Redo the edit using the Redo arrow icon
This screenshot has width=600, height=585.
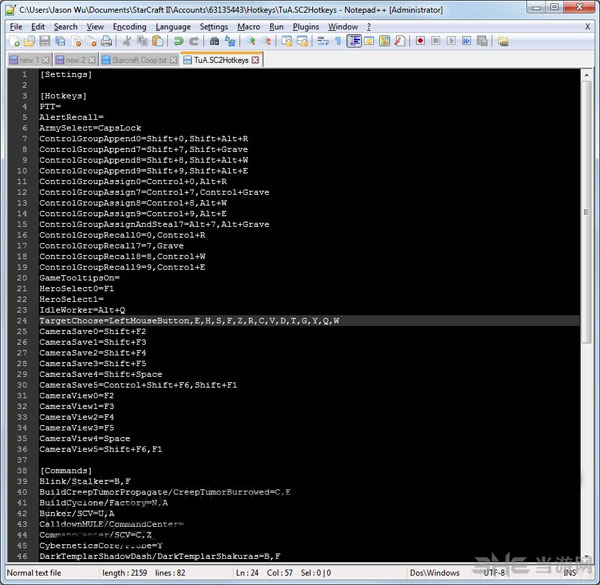194,41
